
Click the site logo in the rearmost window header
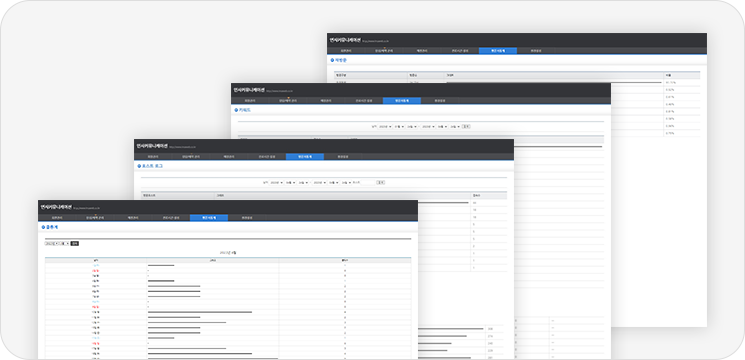345,40
